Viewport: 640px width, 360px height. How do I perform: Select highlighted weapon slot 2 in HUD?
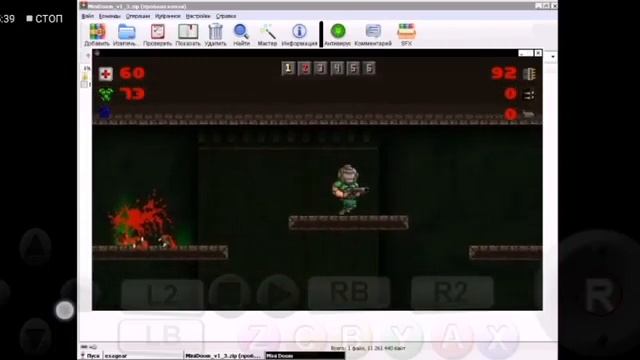coord(304,68)
